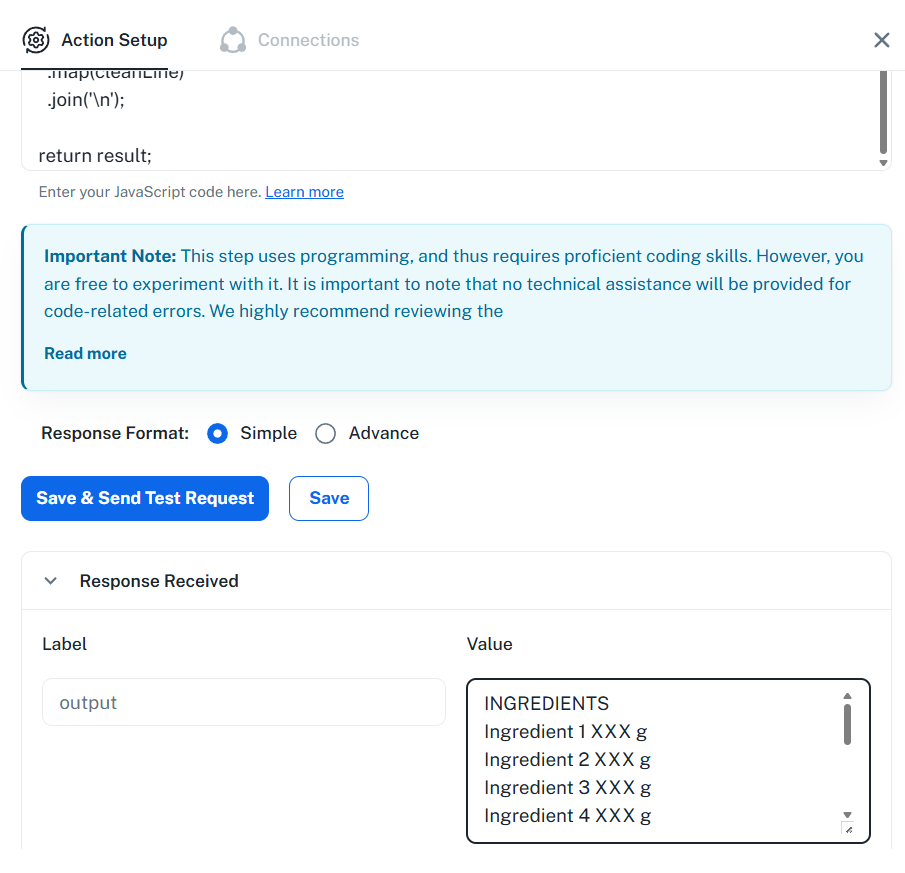Click the Value box scroll up arrow
This screenshot has height=873, width=905.
(x=847, y=696)
